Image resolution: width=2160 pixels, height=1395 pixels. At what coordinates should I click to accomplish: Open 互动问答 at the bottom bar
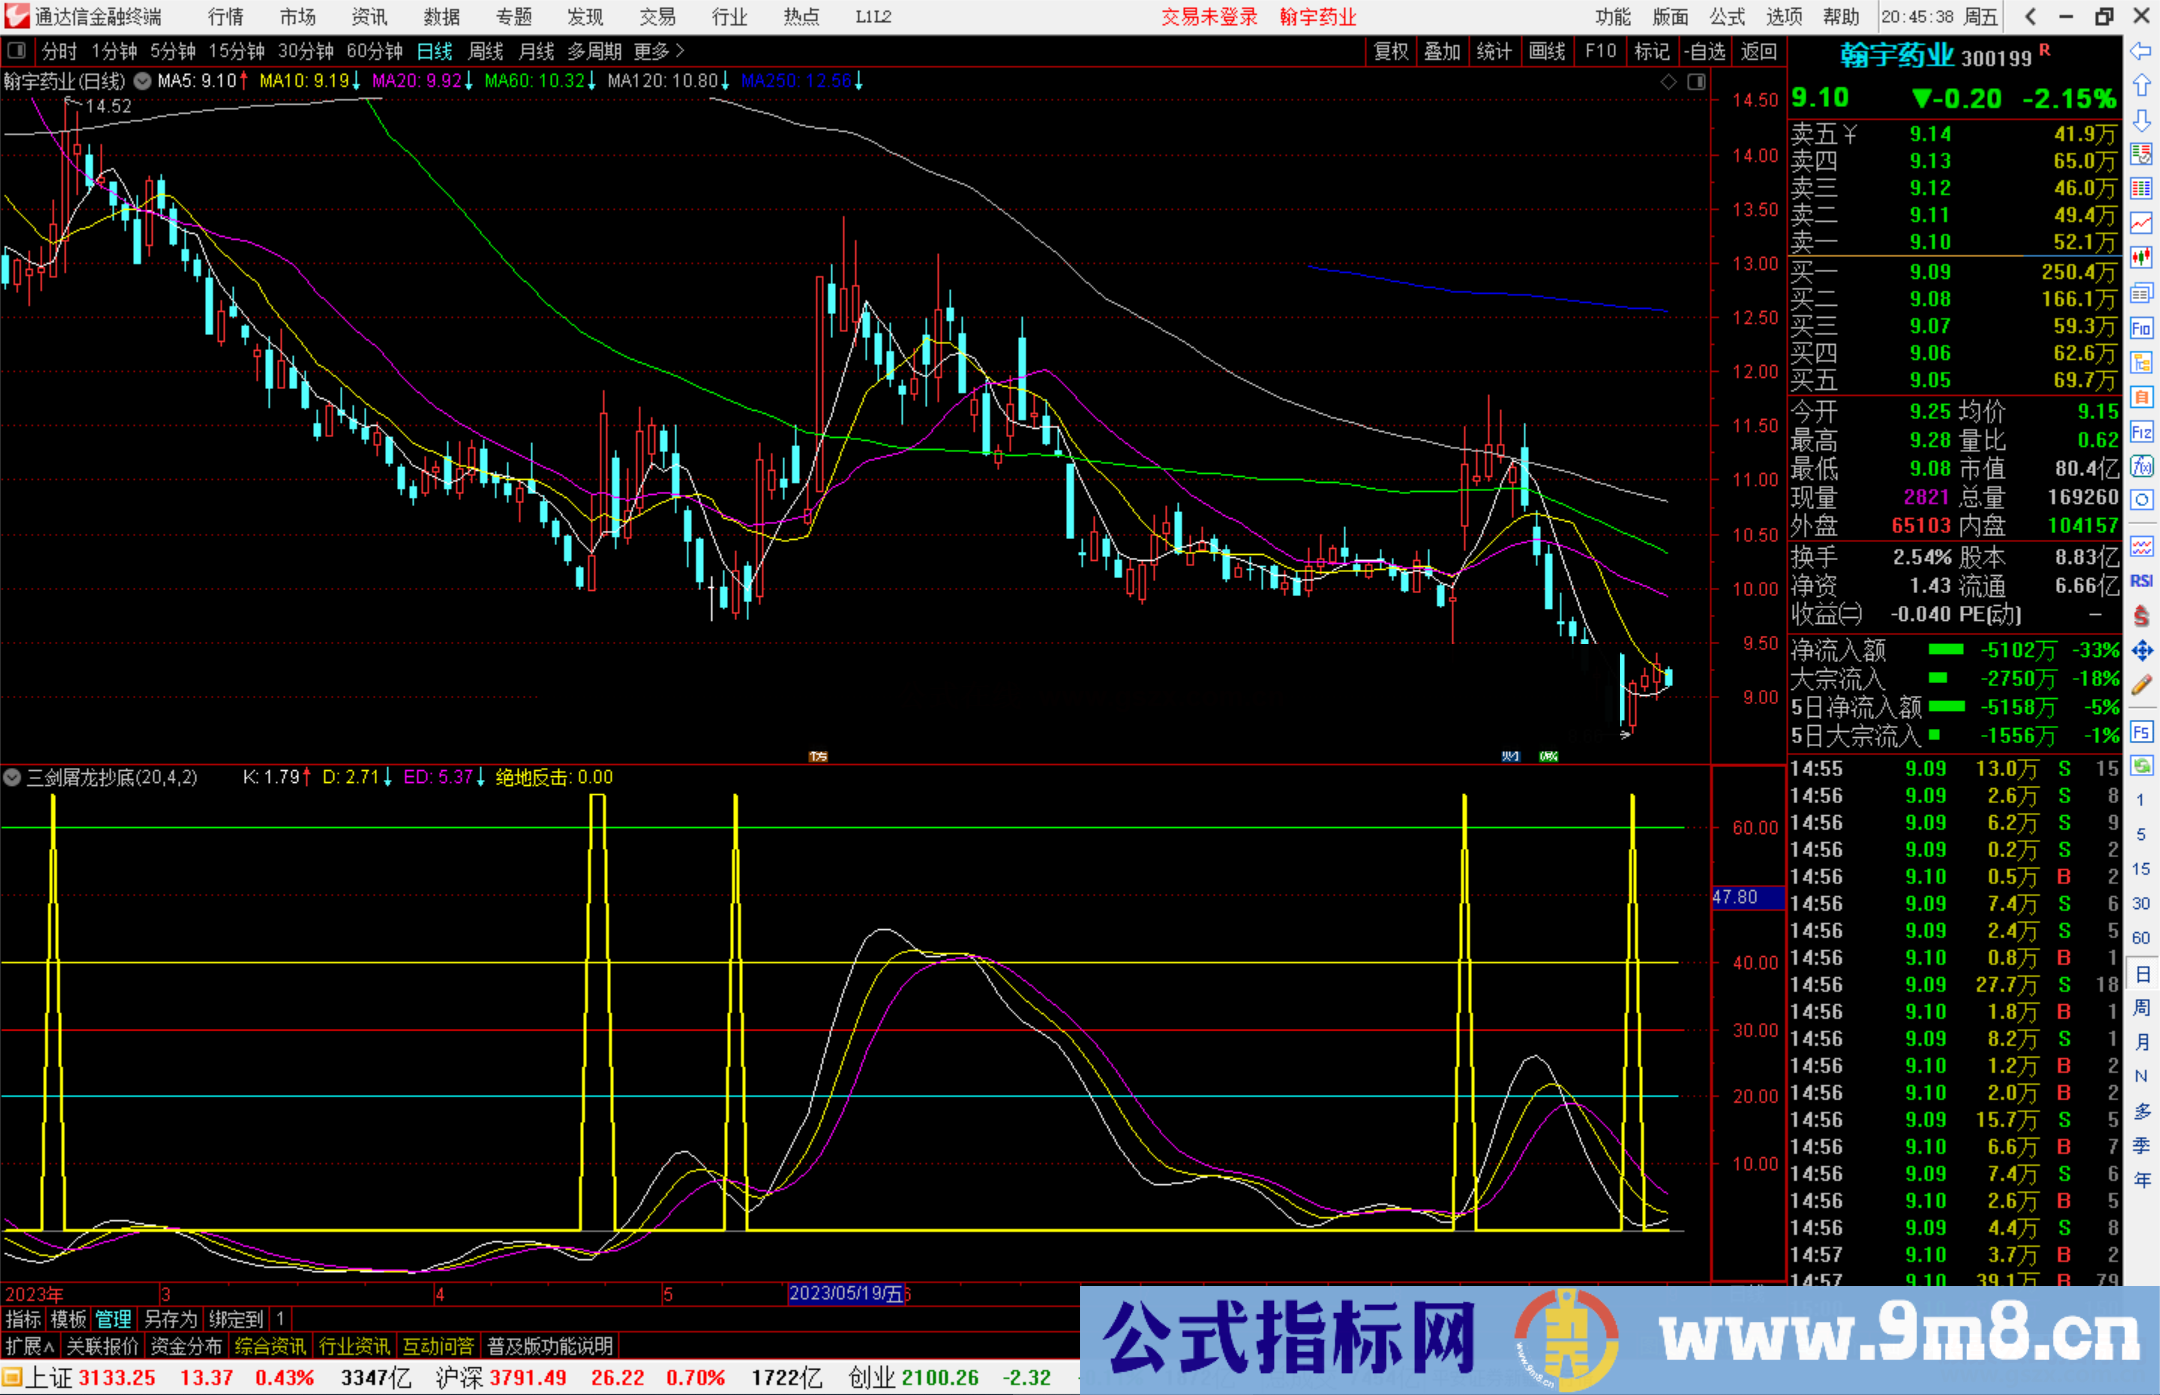pos(438,1345)
